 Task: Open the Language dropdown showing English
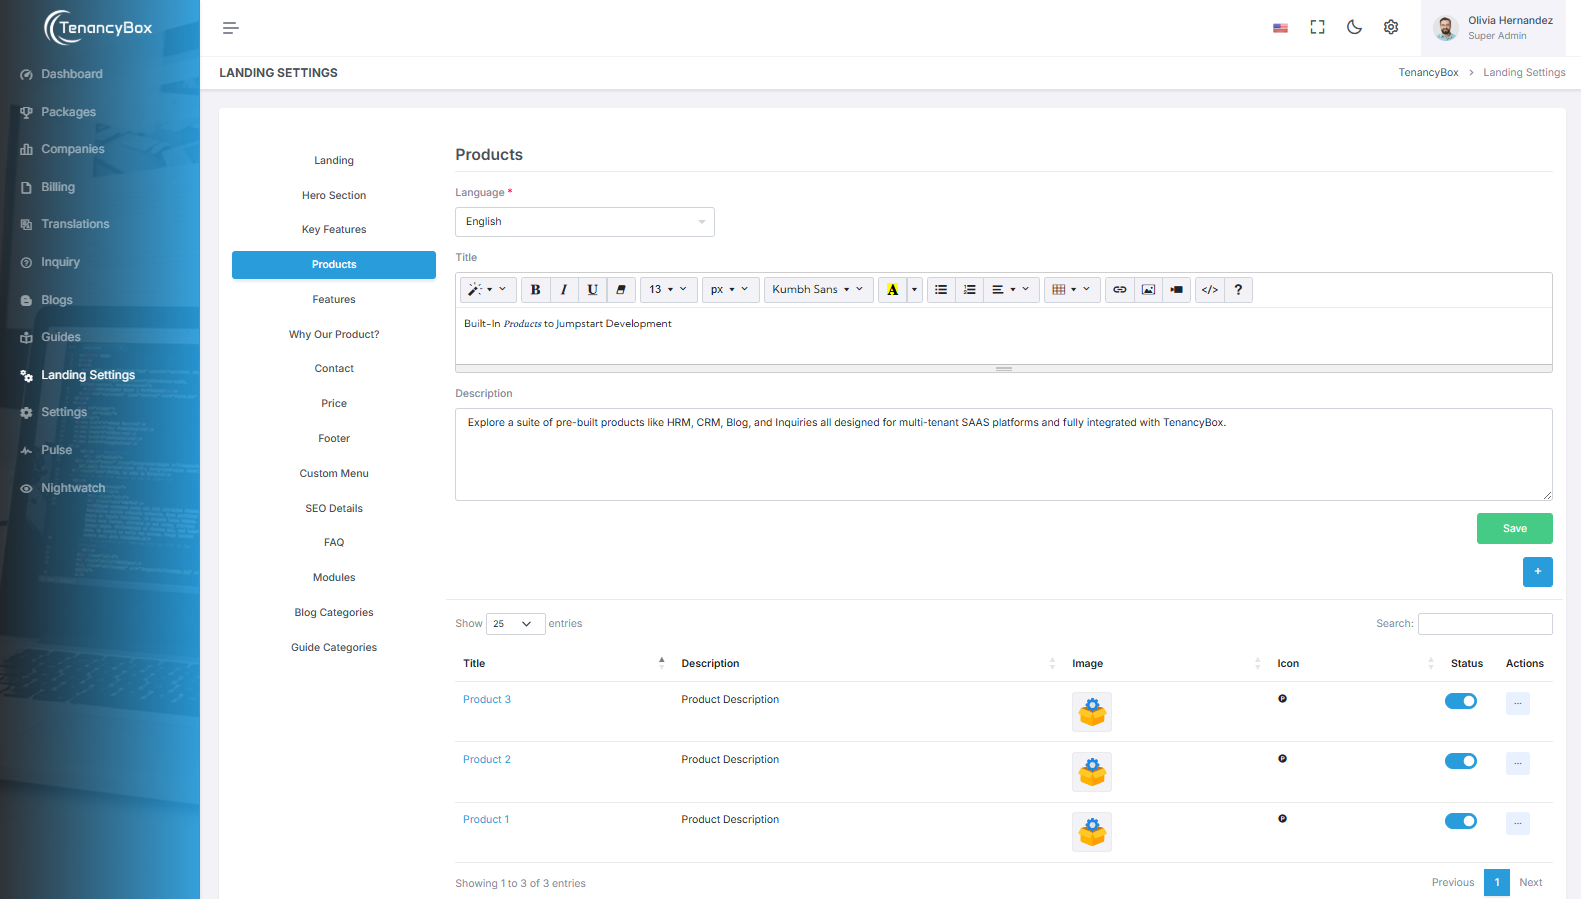(585, 222)
